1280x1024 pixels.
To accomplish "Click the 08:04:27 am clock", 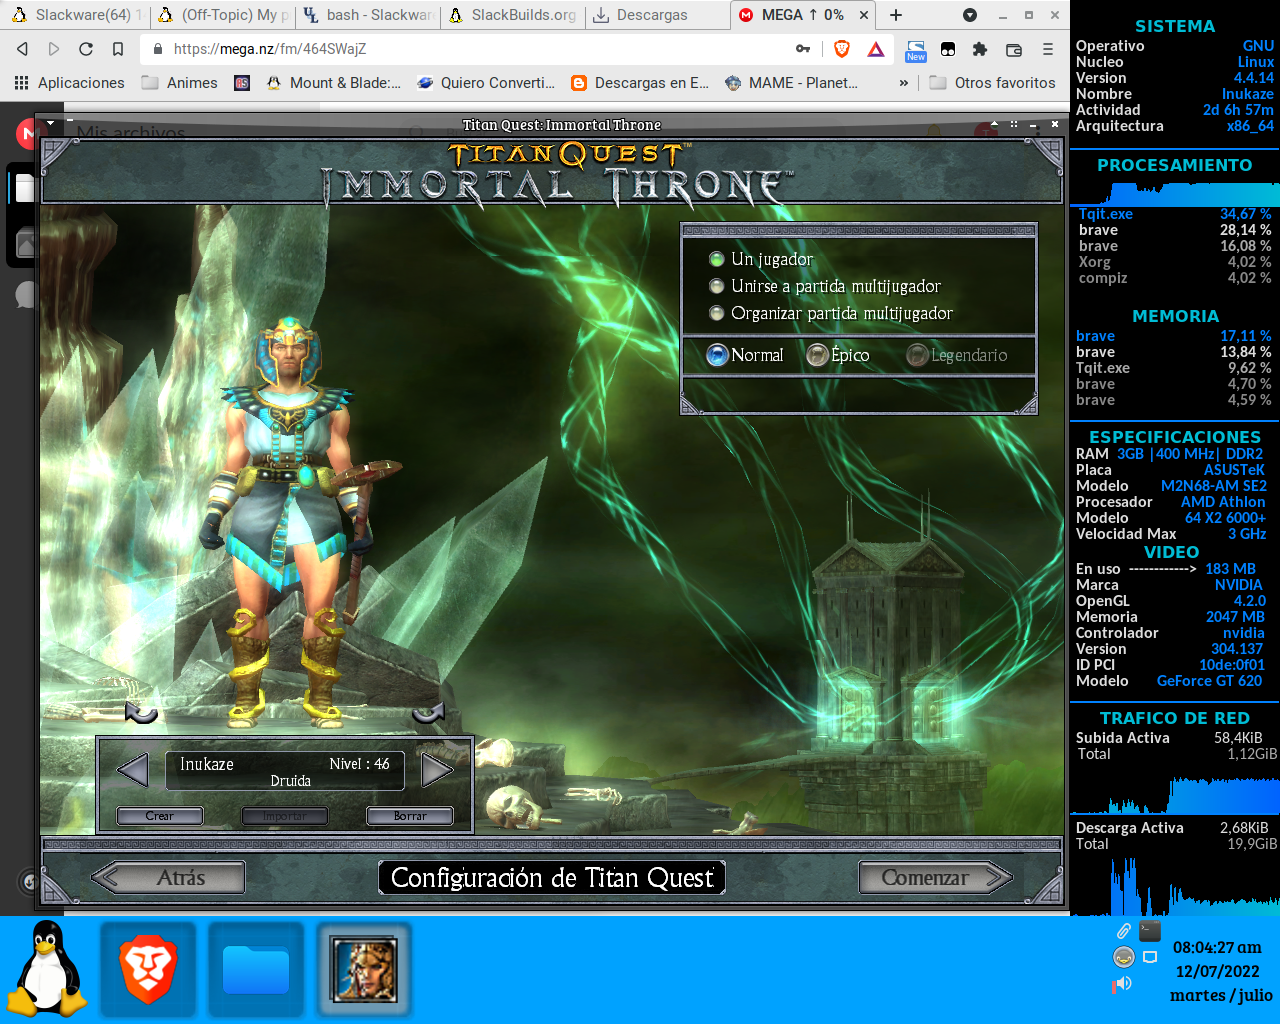I will click(1217, 947).
